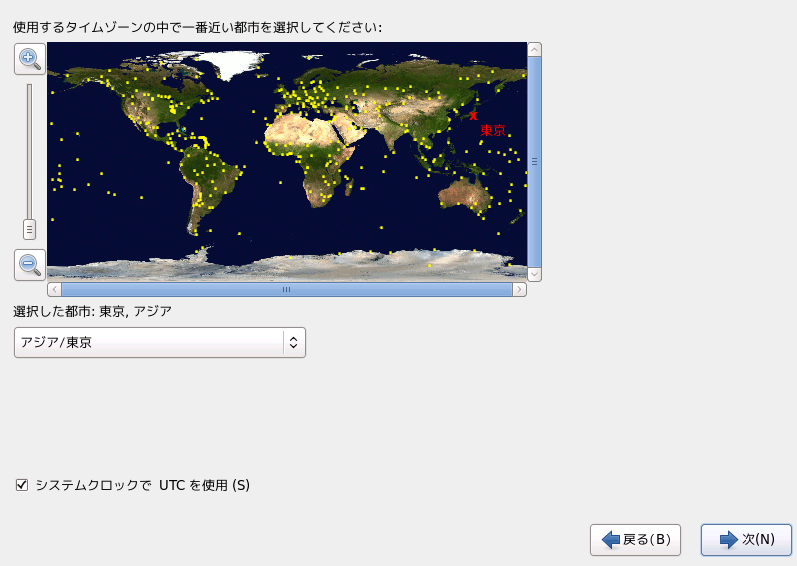797x566 pixels.
Task: Click the arrows on the timezone combo box
Action: [x=293, y=343]
